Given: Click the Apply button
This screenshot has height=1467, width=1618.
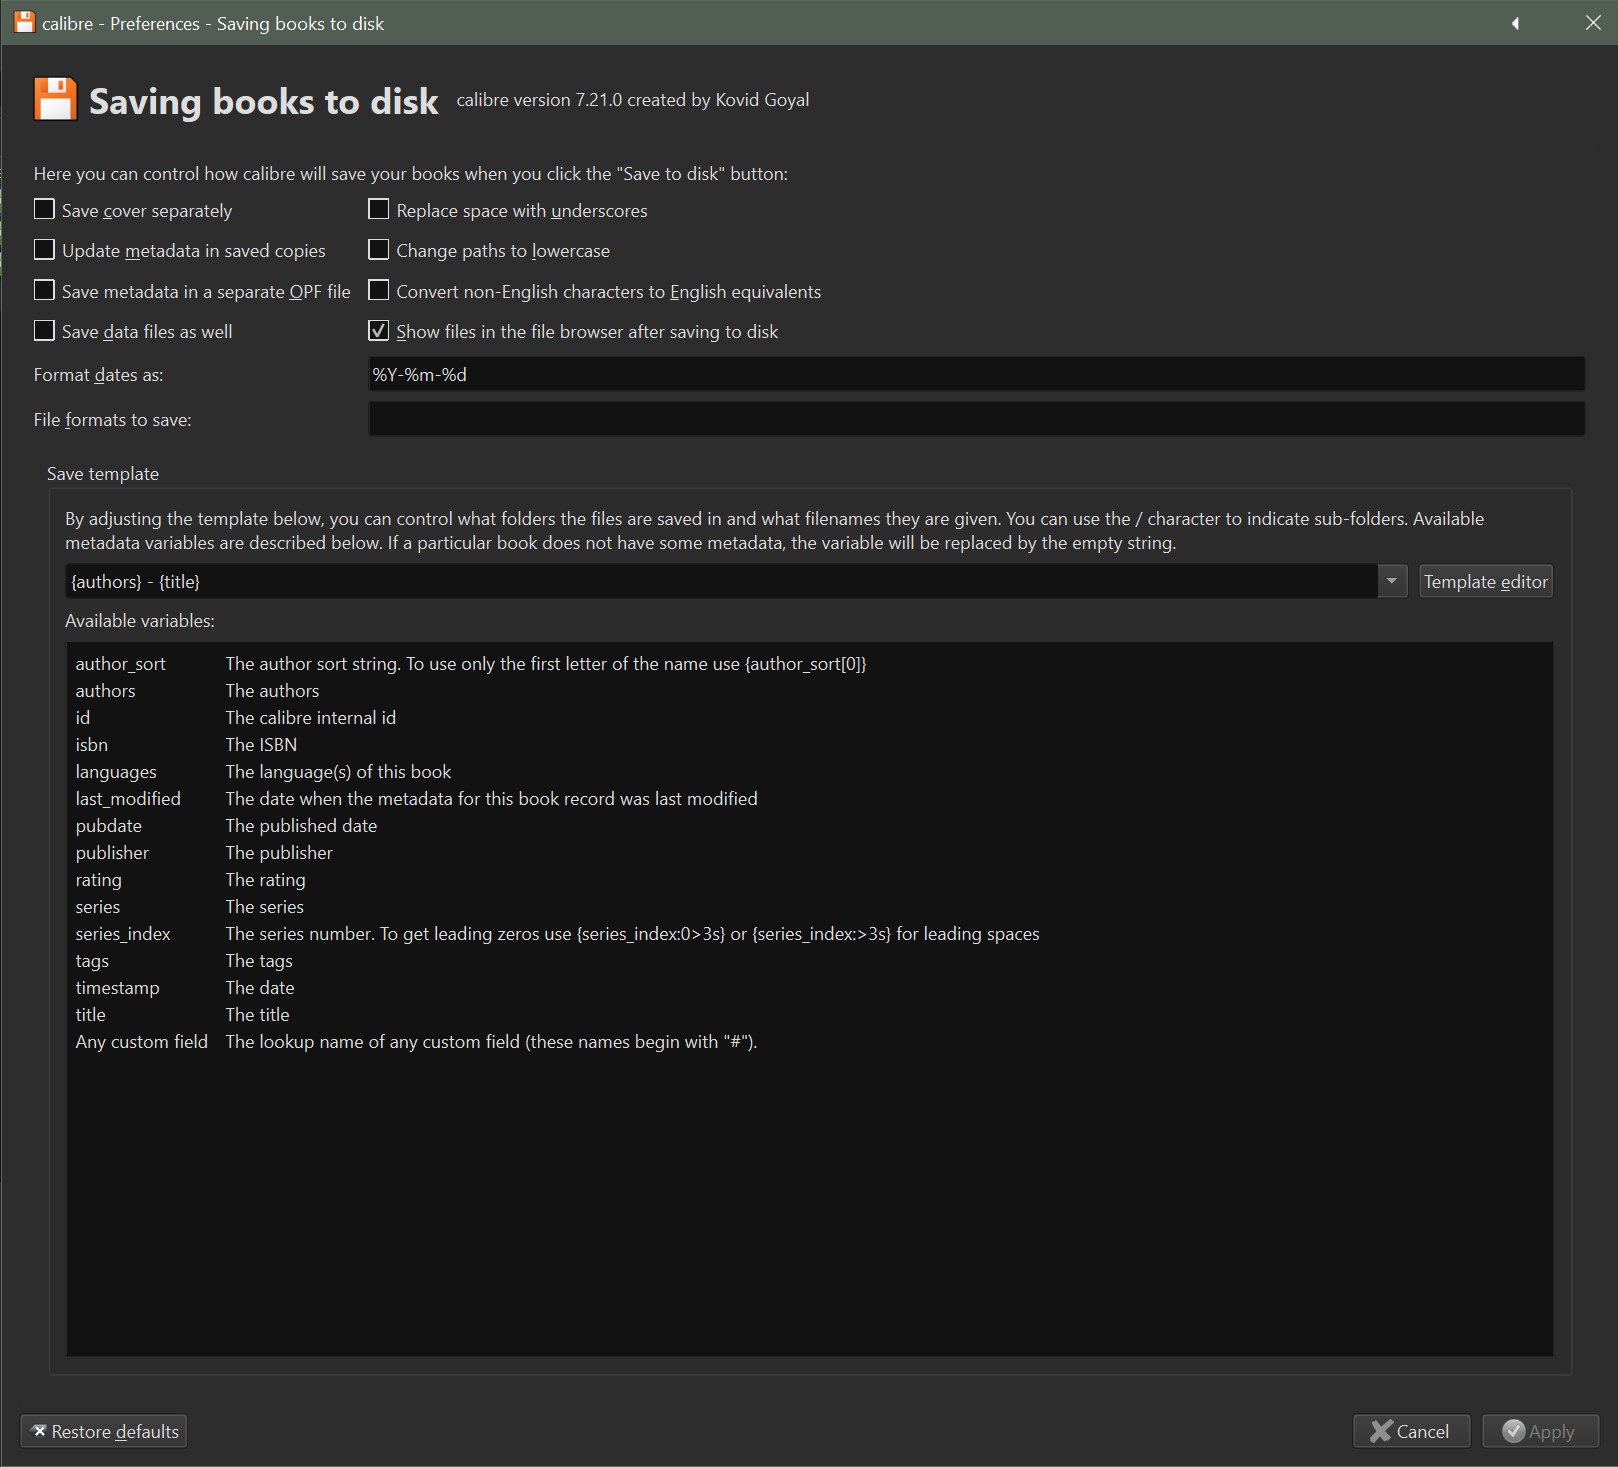Looking at the screenshot, I should pos(1540,1431).
